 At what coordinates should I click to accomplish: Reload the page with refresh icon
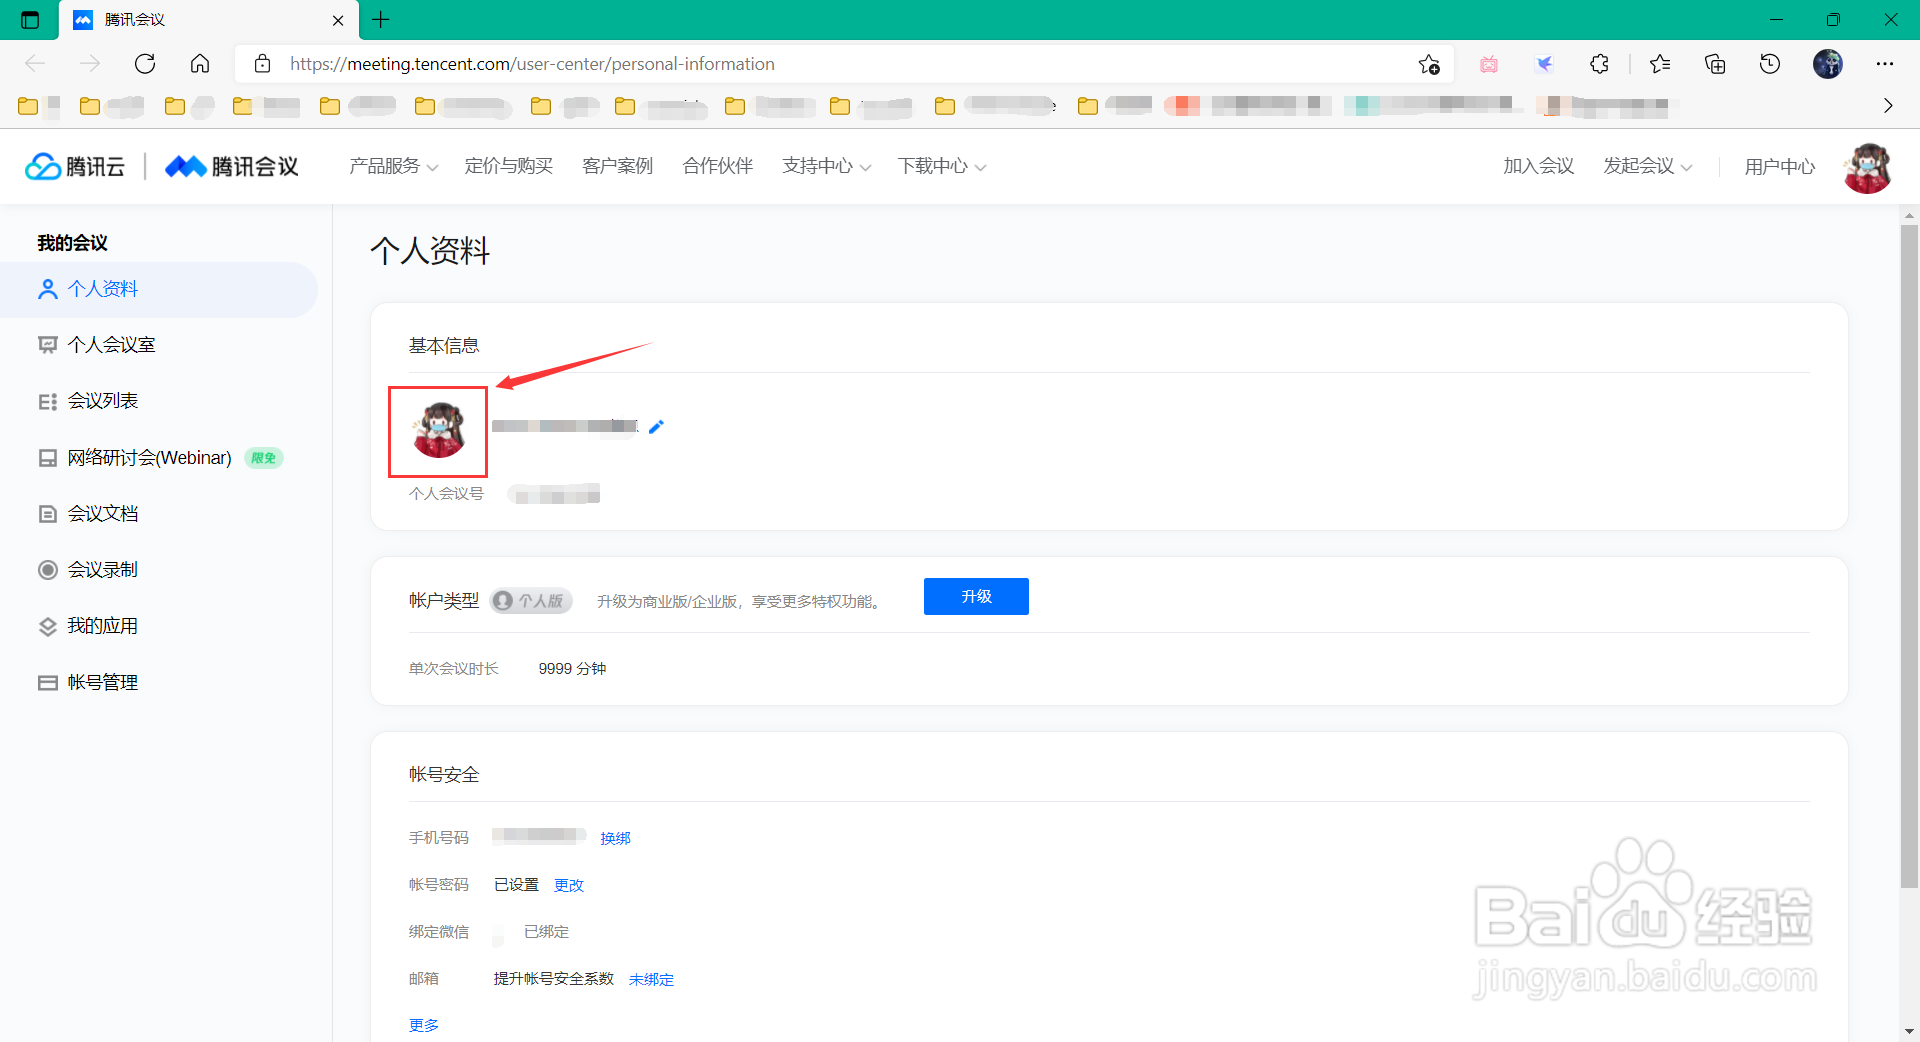(145, 64)
